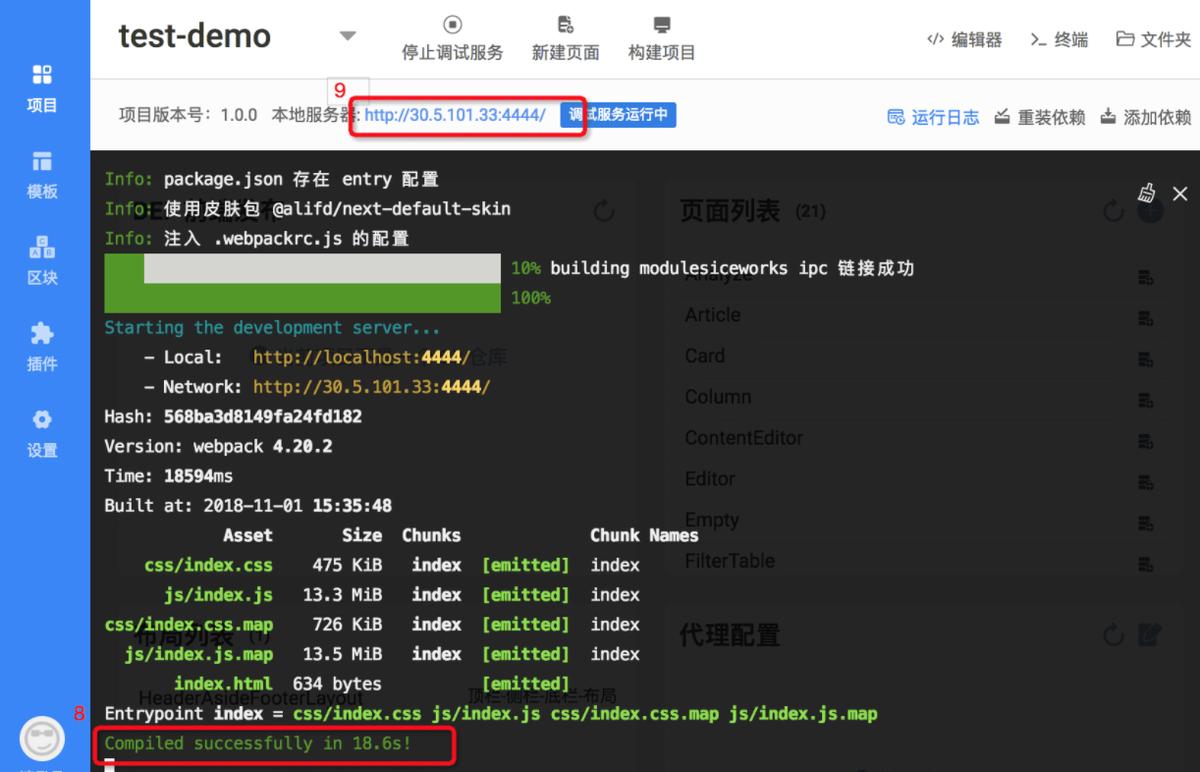Open the project folder with the 文件夹 icon

click(x=1150, y=40)
